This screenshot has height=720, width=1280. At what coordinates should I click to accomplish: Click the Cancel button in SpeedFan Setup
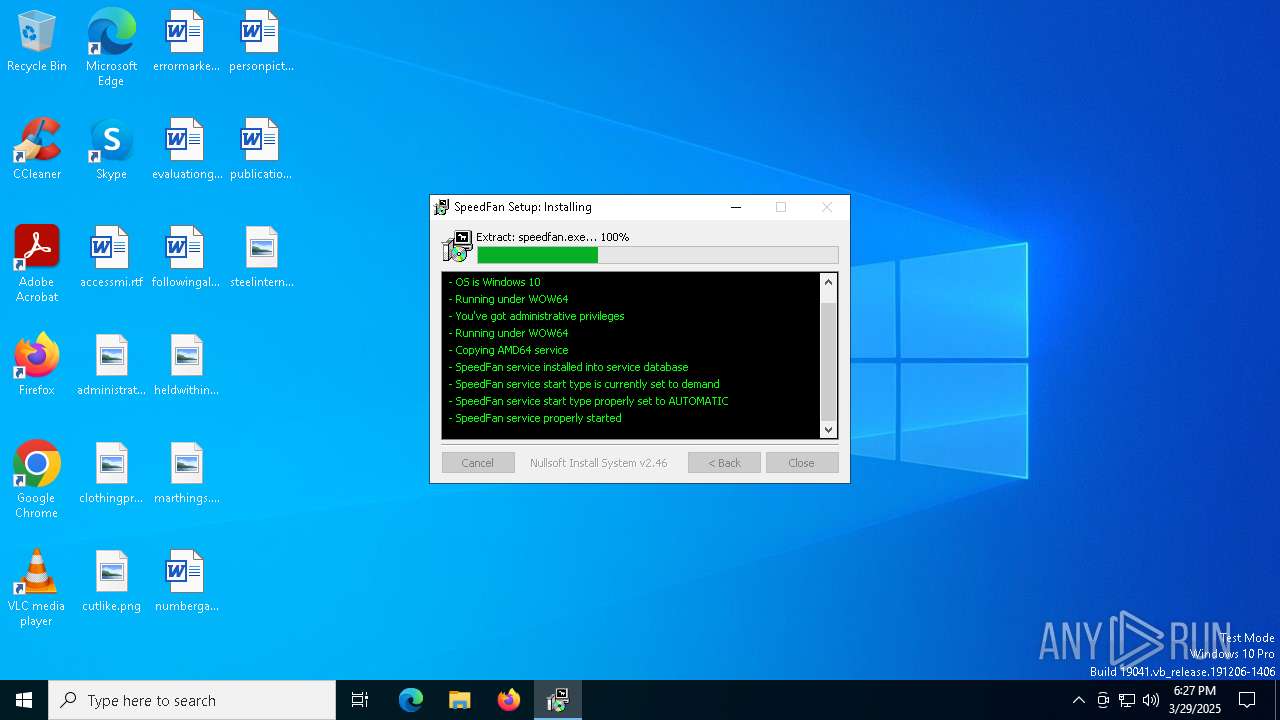pyautogui.click(x=478, y=463)
